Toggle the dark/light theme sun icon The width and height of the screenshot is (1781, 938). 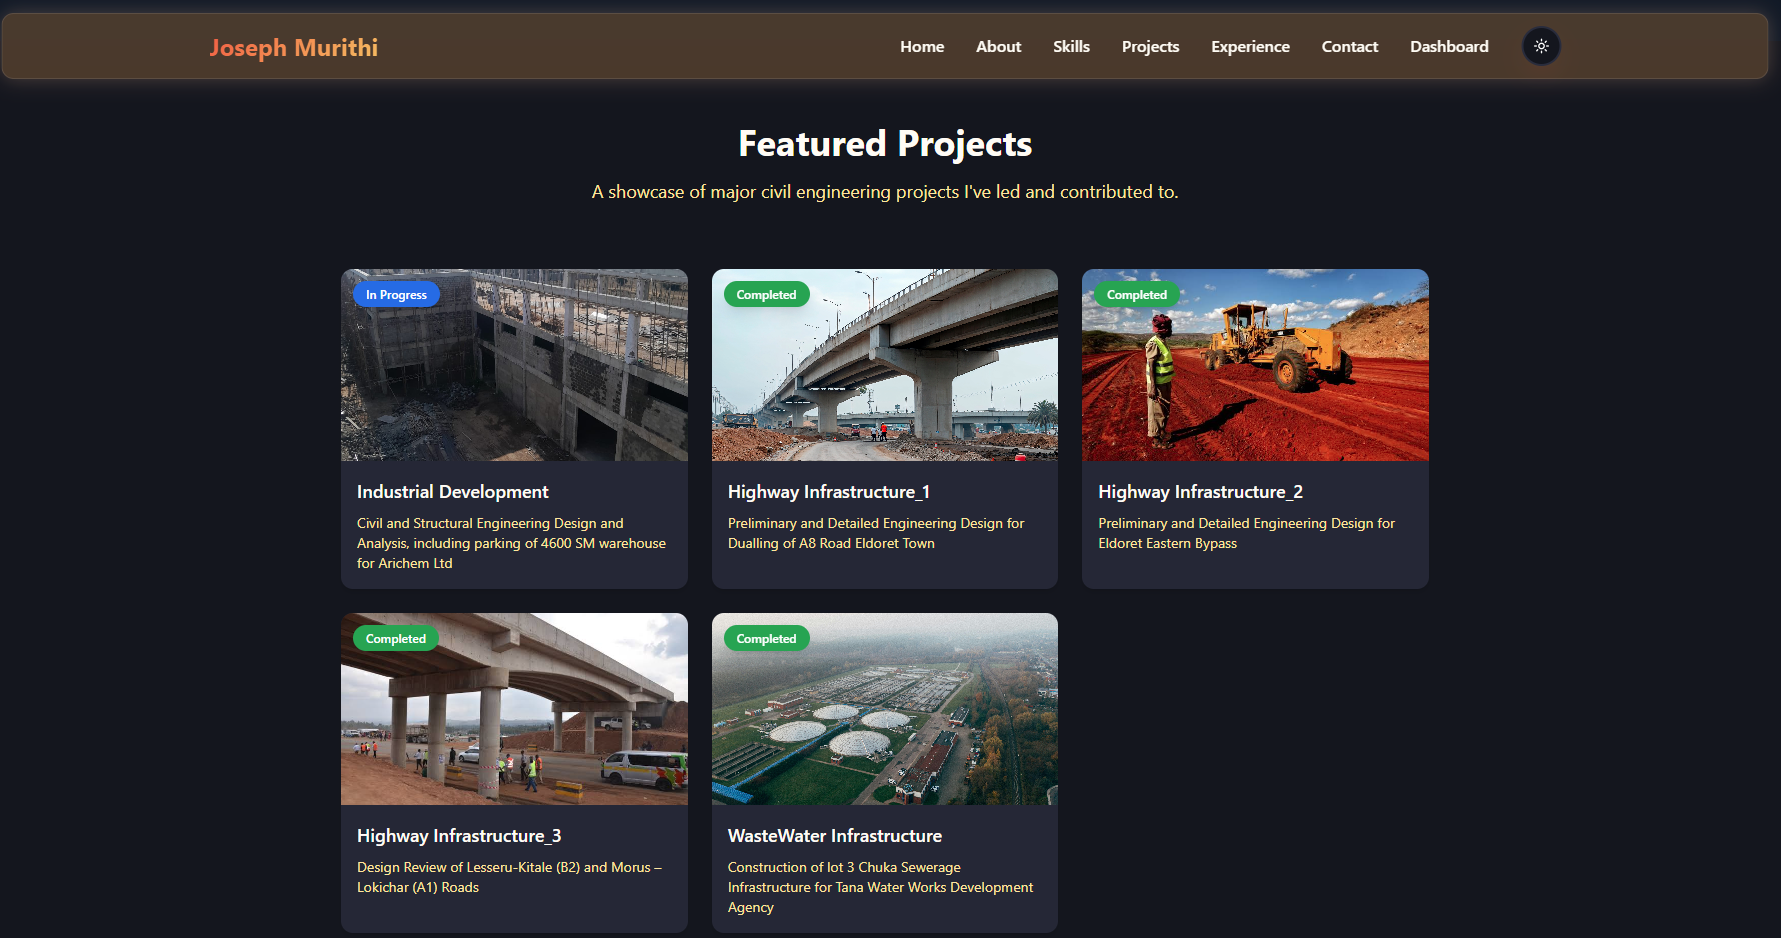click(1541, 46)
